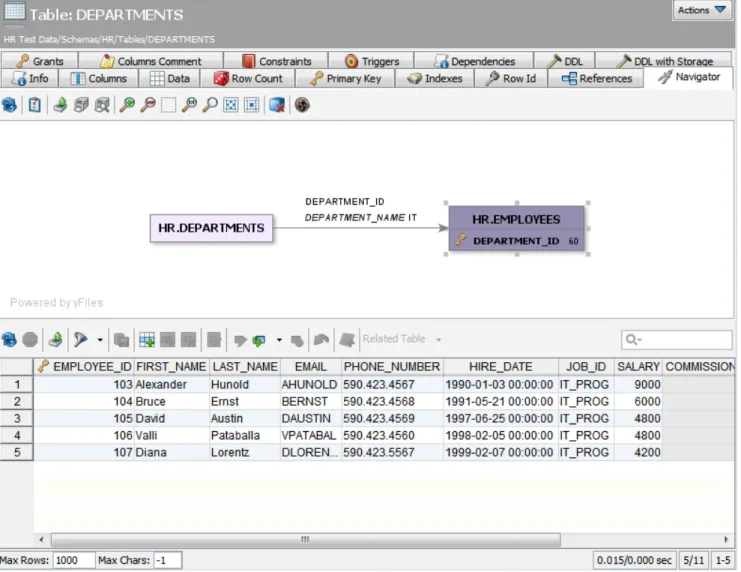Select the email cell VPATABAL
741x572 pixels.
click(x=310, y=435)
